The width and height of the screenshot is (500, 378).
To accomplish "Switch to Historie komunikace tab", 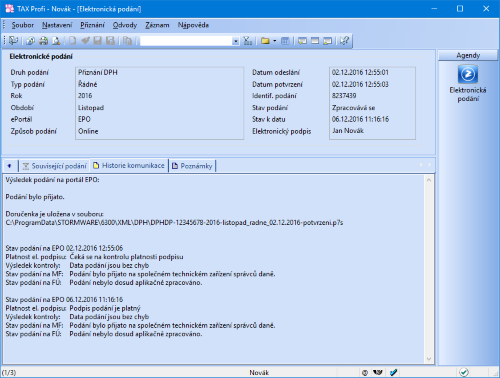I will tap(129, 165).
